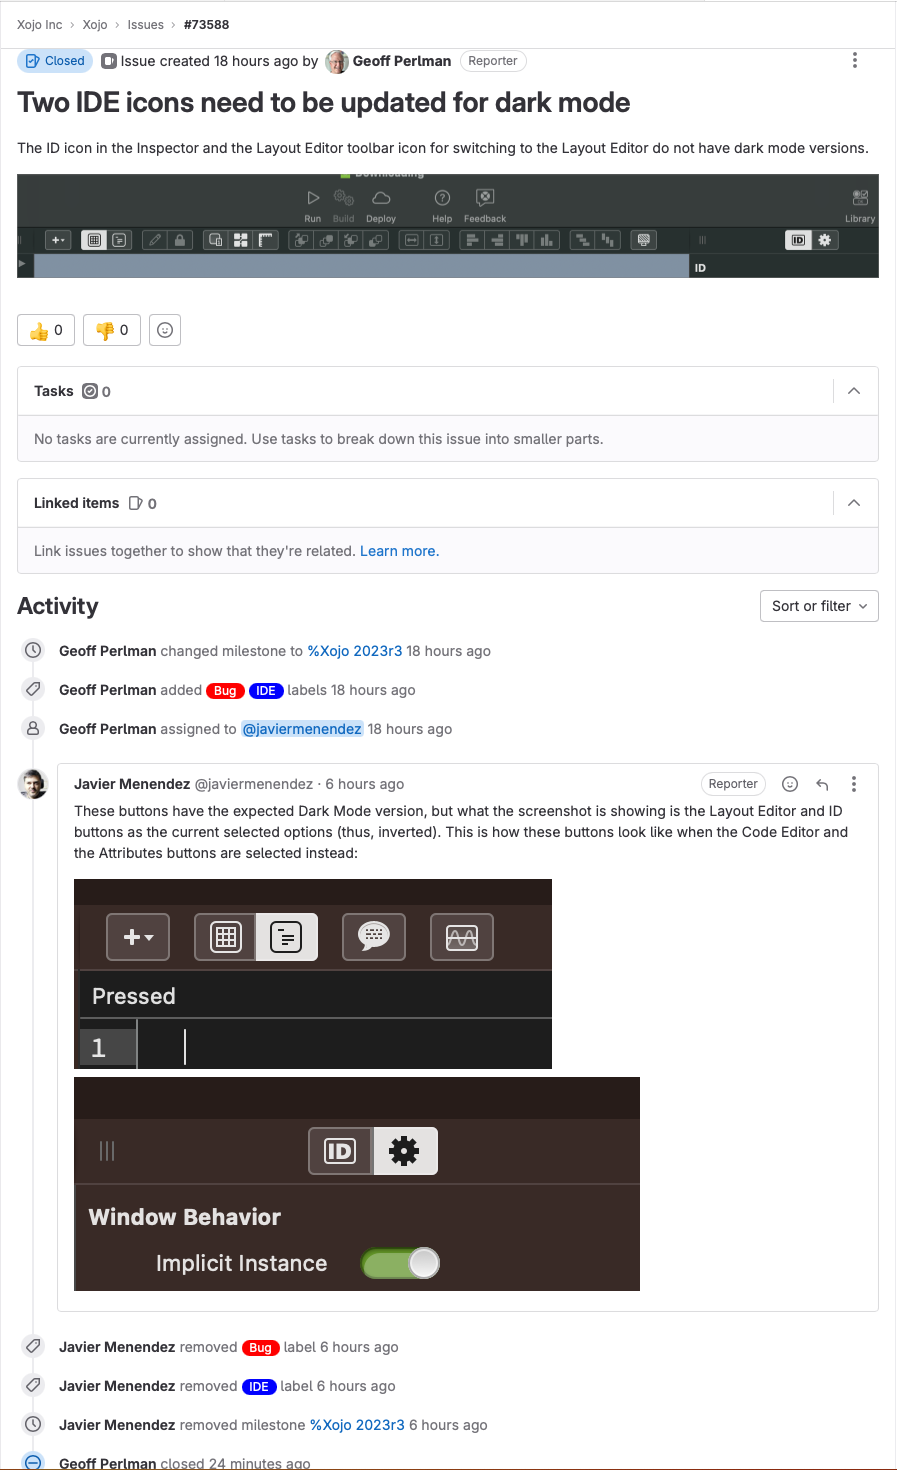Open Javier Menendez's avatar on the comment
Viewport: 897px width, 1470px height.
33,784
